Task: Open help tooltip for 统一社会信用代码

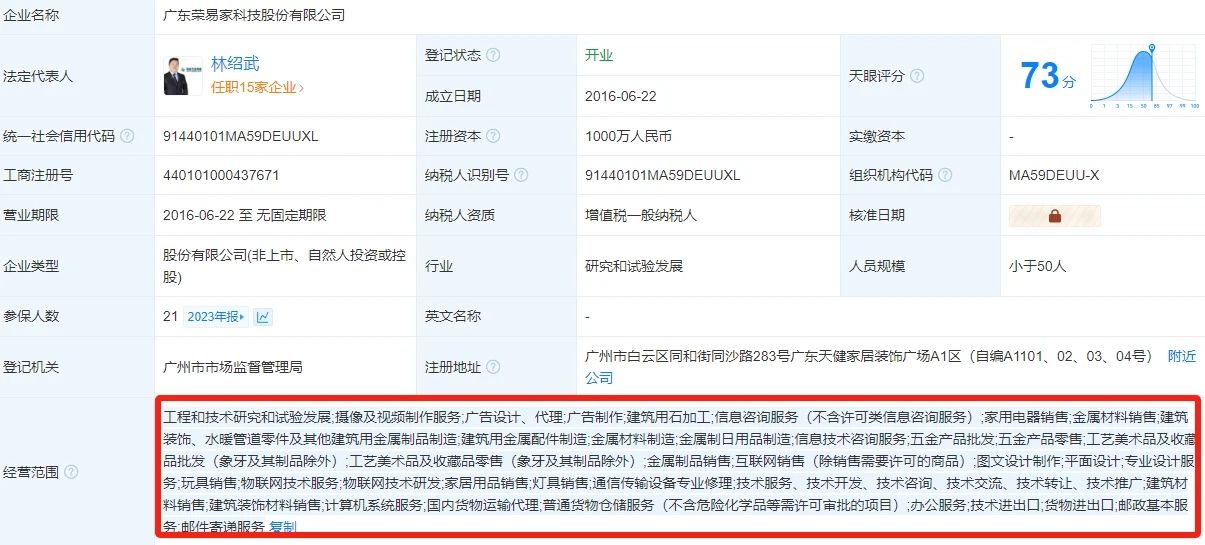Action: [127, 136]
